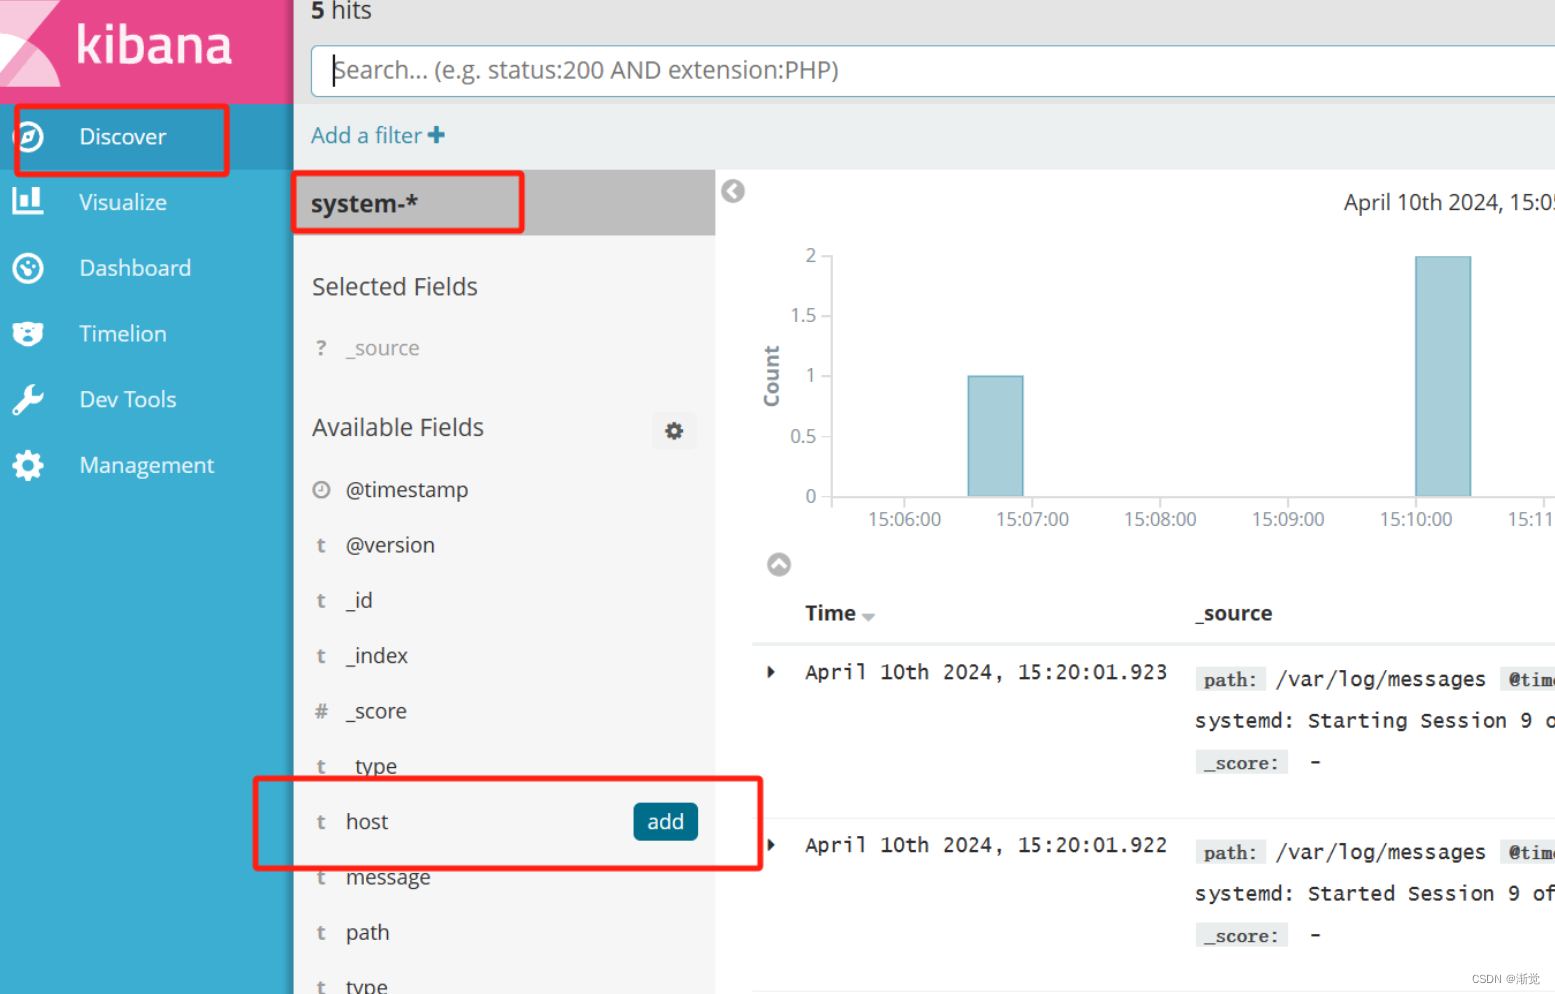The height and width of the screenshot is (994, 1555).
Task: Select the message field
Action: pos(388,877)
